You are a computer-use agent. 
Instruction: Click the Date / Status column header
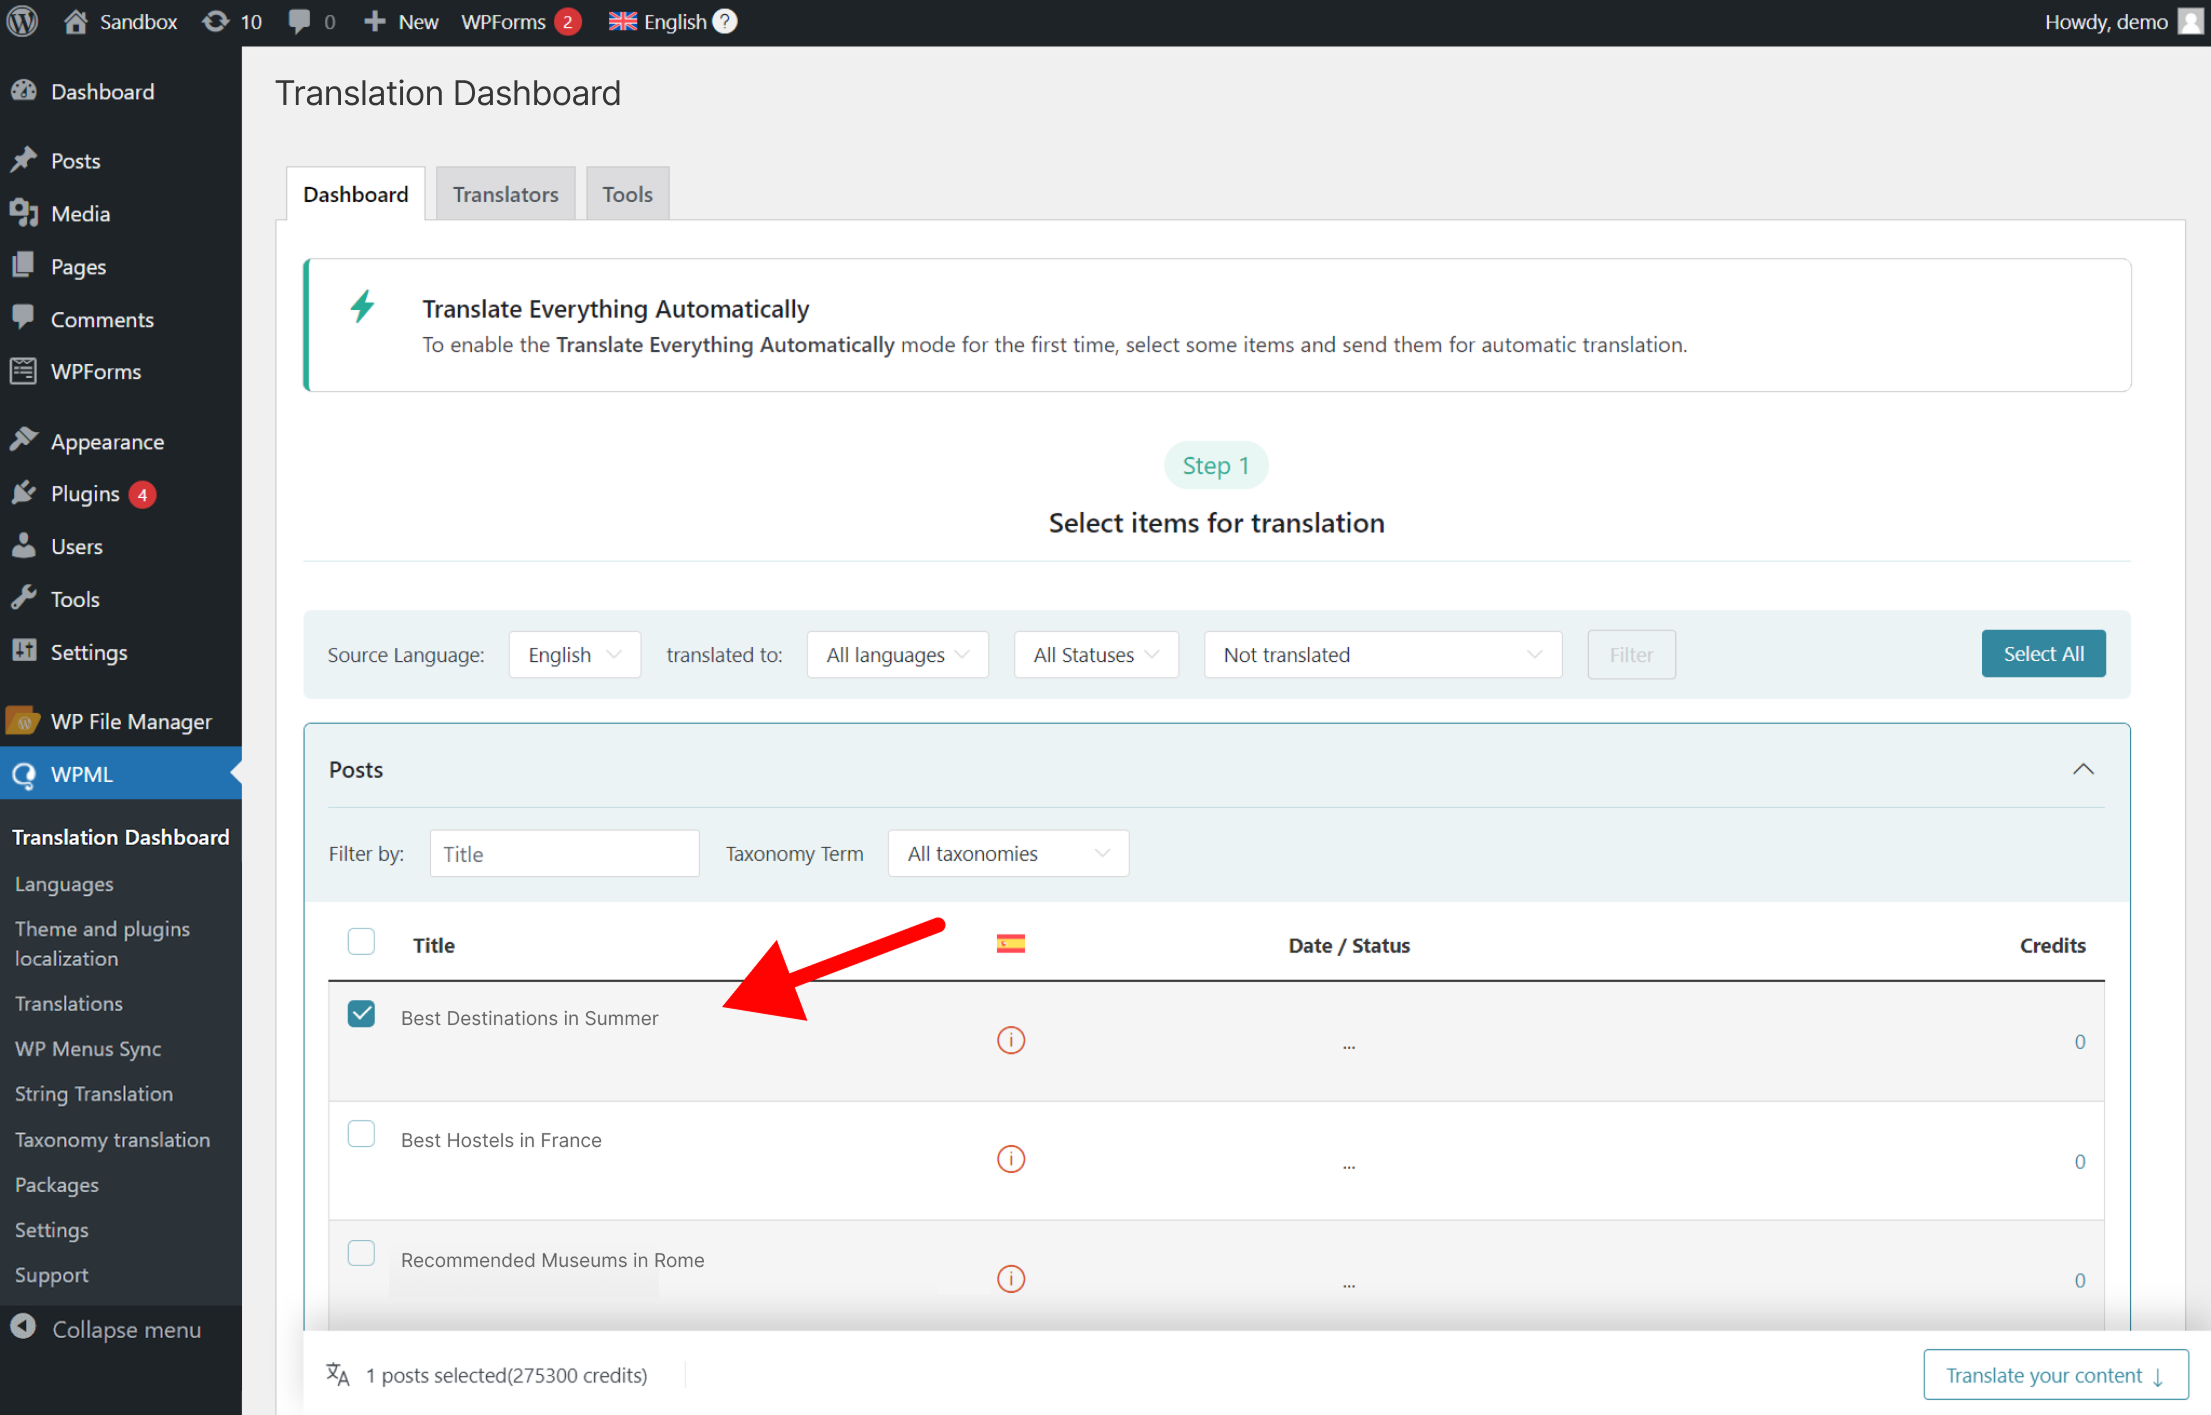click(1349, 945)
